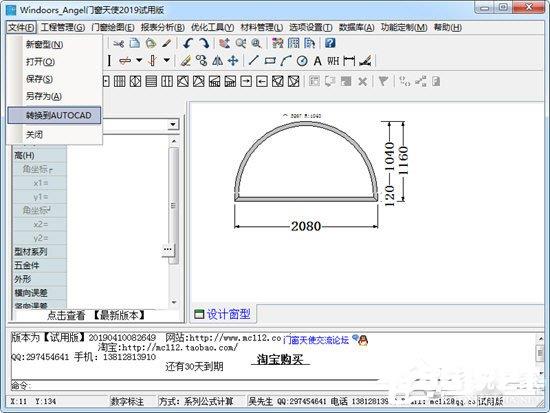Screen dimensions: 550x413
Task: Click the ellipsis button in property panel
Action: (168, 249)
